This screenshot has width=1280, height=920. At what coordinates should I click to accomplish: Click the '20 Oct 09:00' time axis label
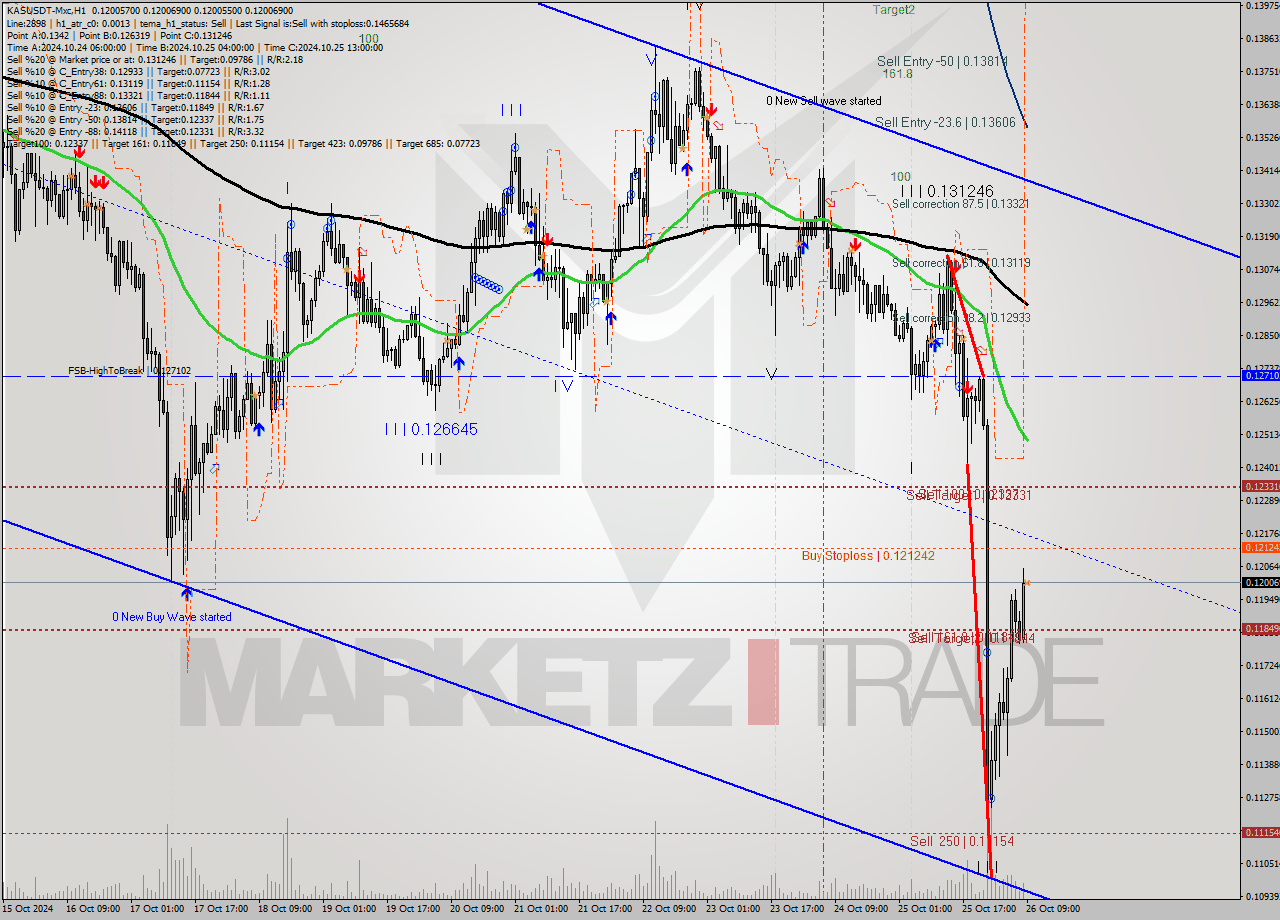click(477, 909)
